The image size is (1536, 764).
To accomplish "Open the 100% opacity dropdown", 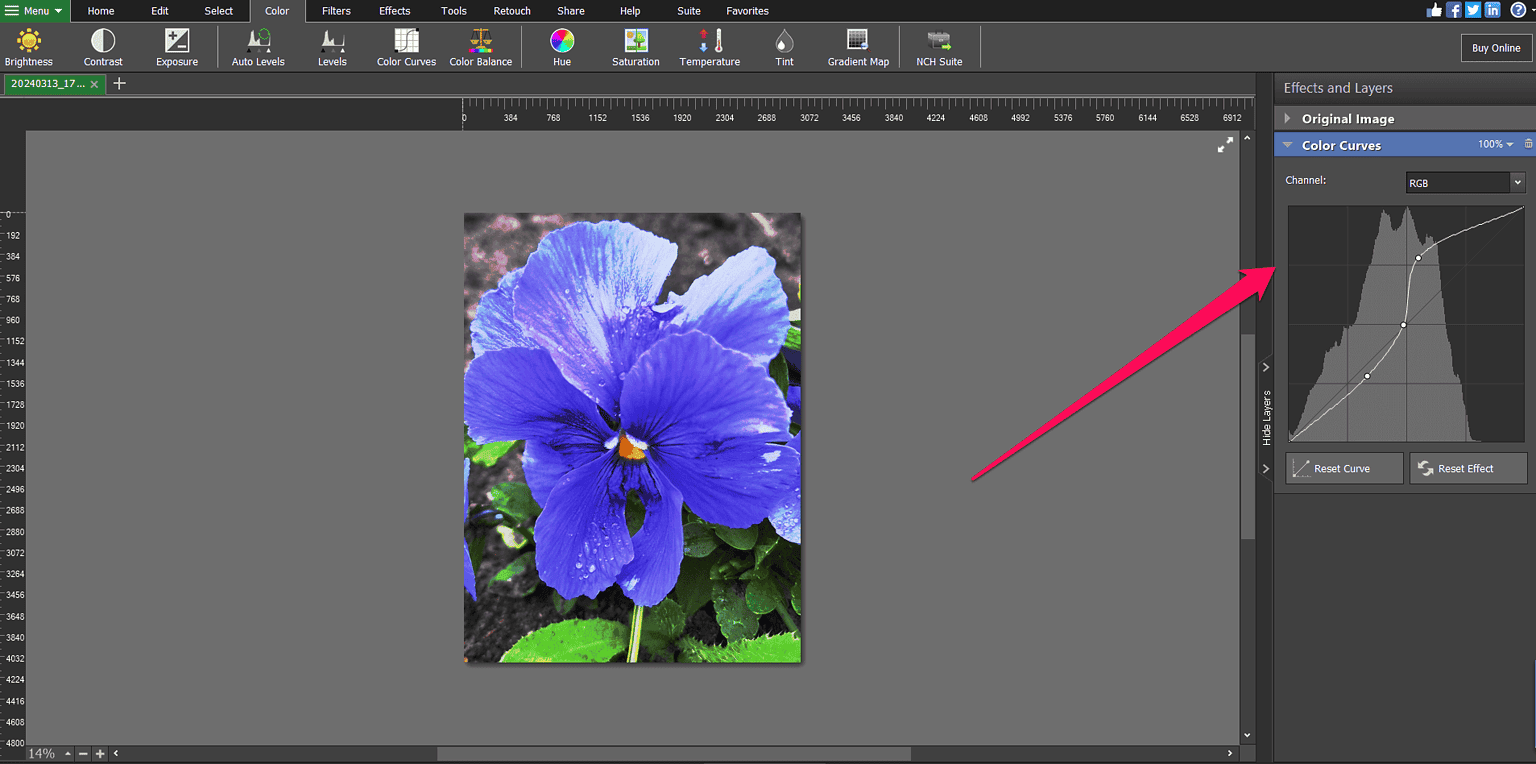I will (x=1494, y=144).
